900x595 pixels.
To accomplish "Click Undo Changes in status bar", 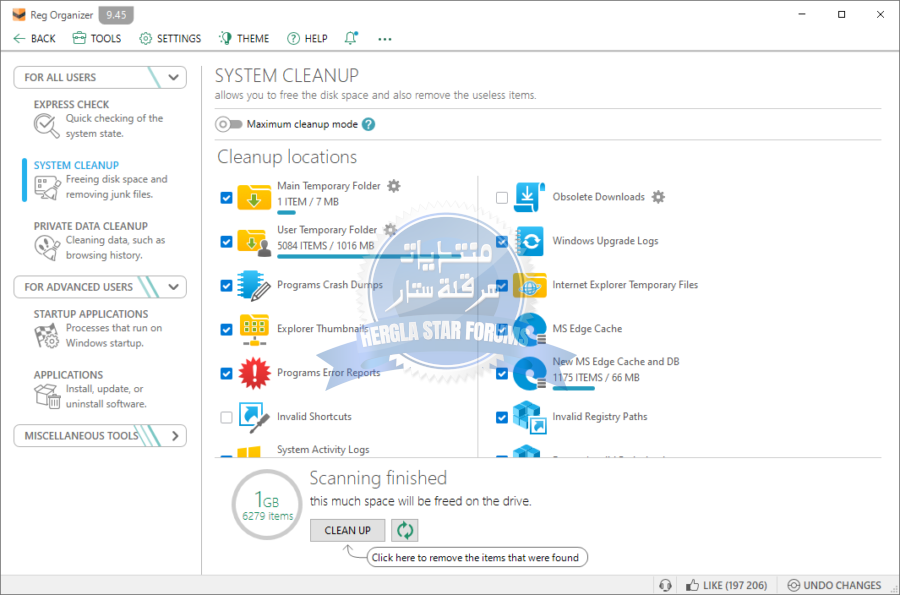I will point(835,585).
